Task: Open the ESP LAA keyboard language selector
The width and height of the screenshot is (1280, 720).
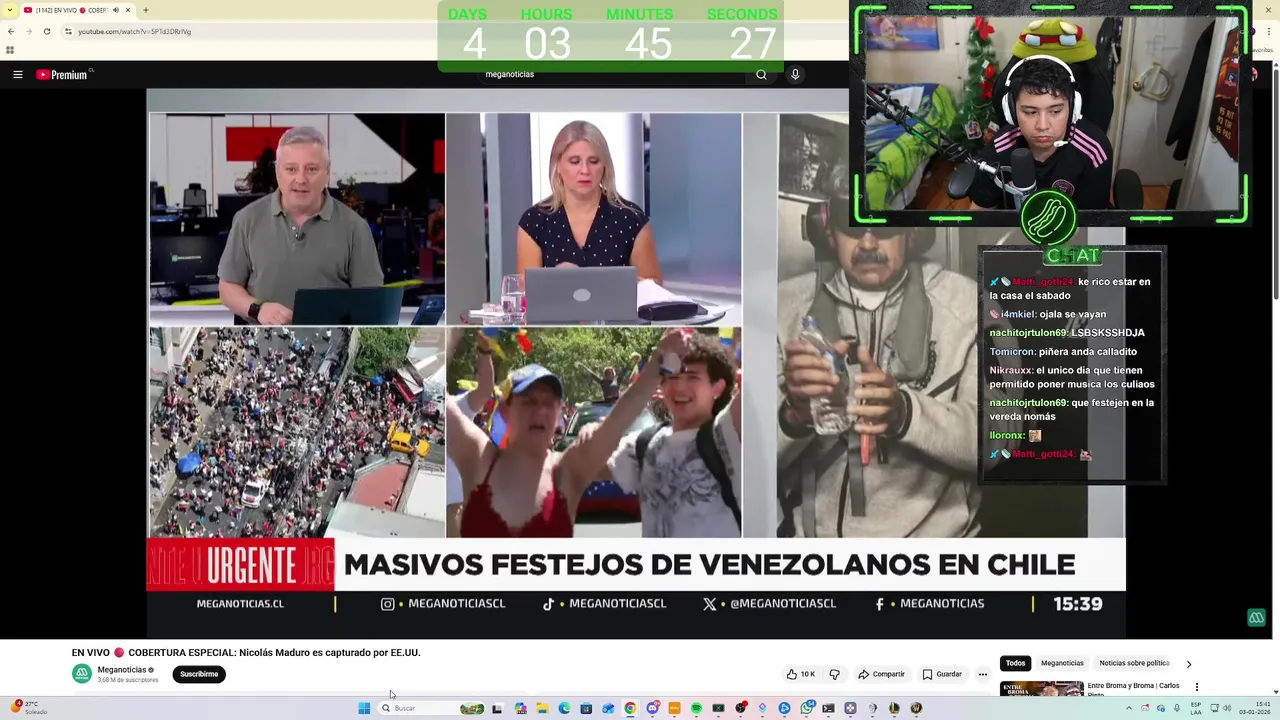Action: [x=1196, y=708]
